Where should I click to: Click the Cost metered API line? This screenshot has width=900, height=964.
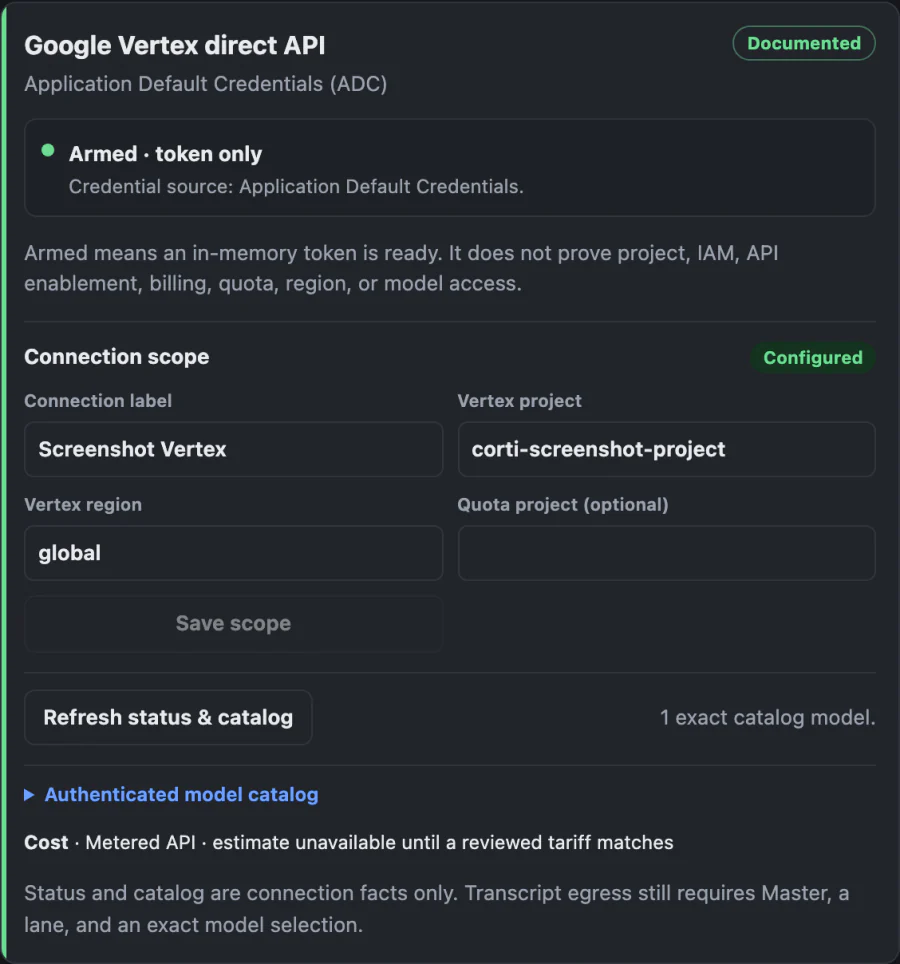coord(349,842)
